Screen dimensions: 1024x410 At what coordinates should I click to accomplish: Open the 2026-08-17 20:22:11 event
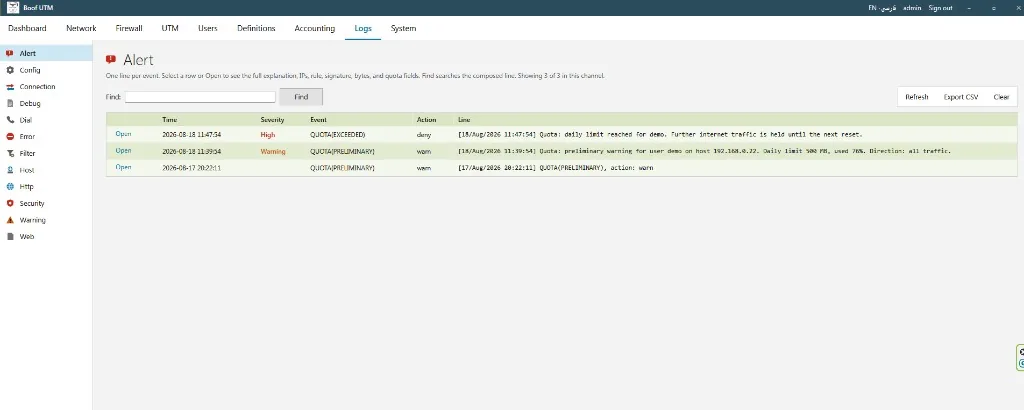[123, 167]
